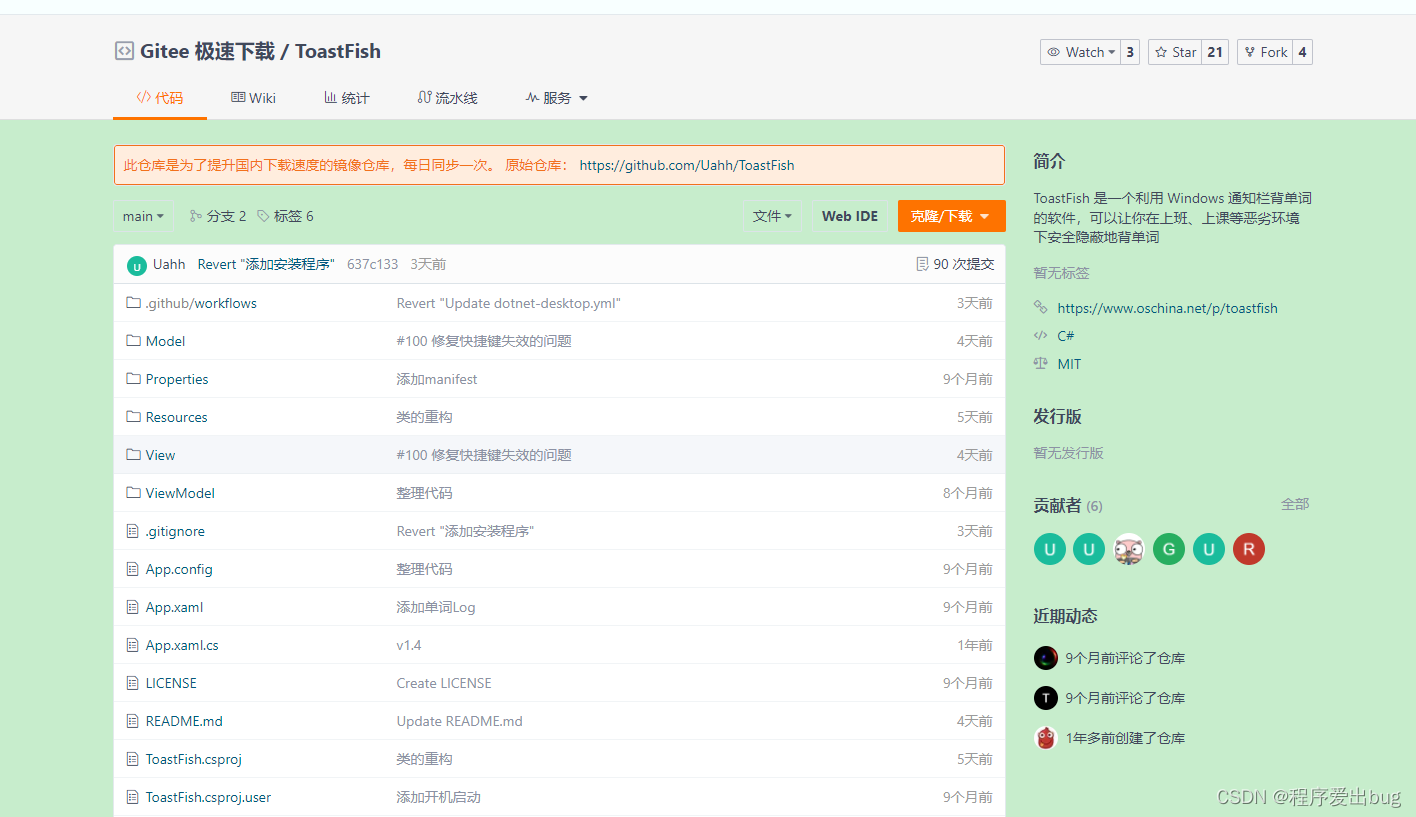Click the branch icon next to 分支 2
Screen dimensions: 1416x817
196,216
